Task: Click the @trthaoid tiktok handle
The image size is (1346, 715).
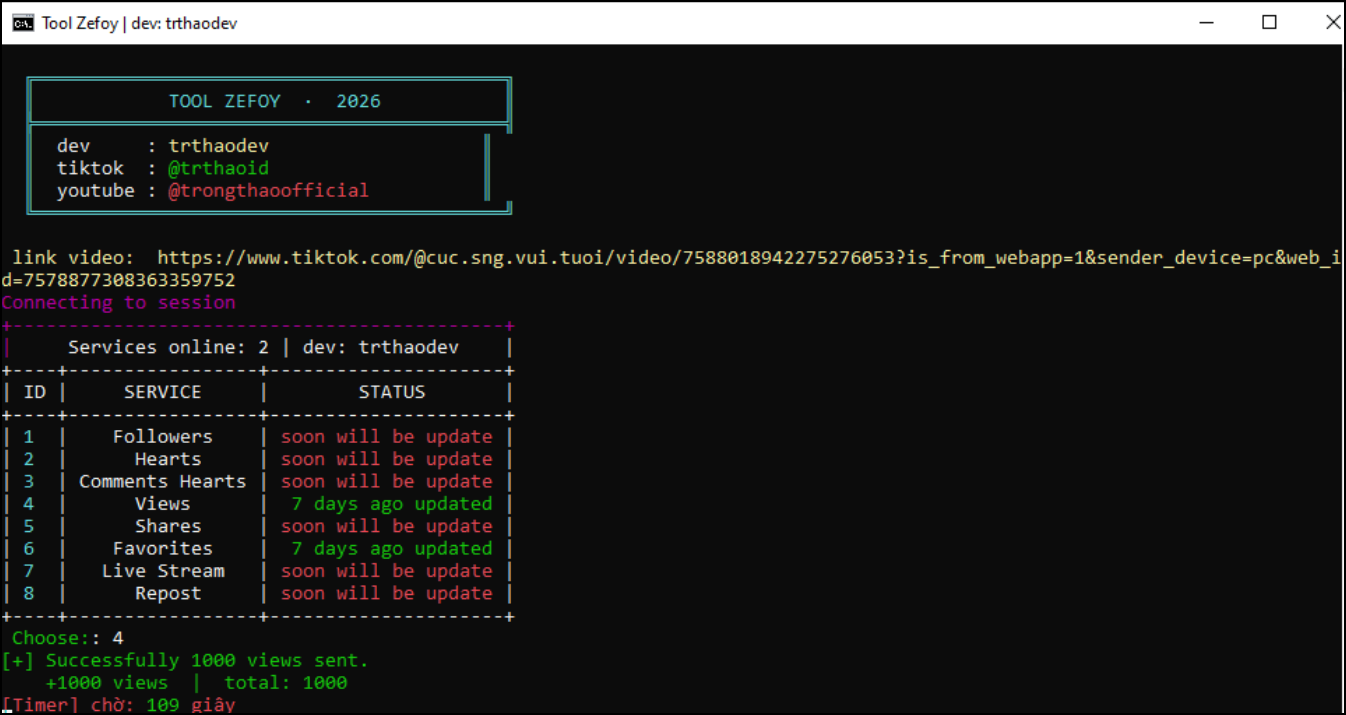Action: (218, 168)
